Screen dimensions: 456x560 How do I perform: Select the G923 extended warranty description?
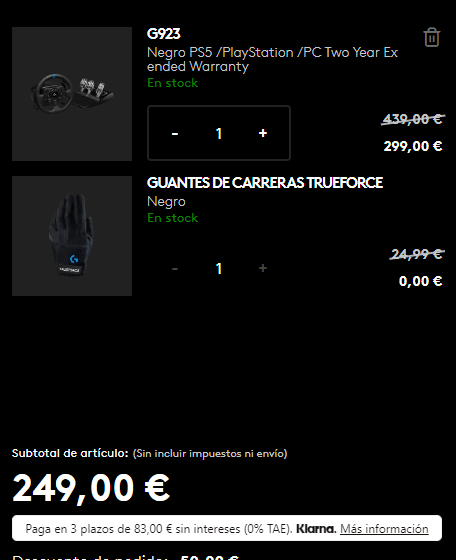(x=272, y=59)
